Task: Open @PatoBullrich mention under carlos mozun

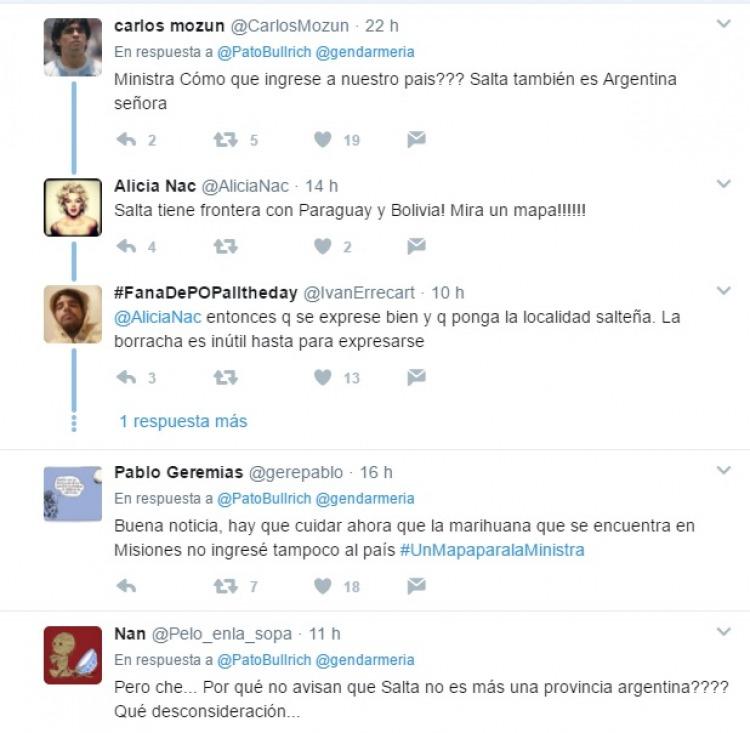Action: coord(264,52)
